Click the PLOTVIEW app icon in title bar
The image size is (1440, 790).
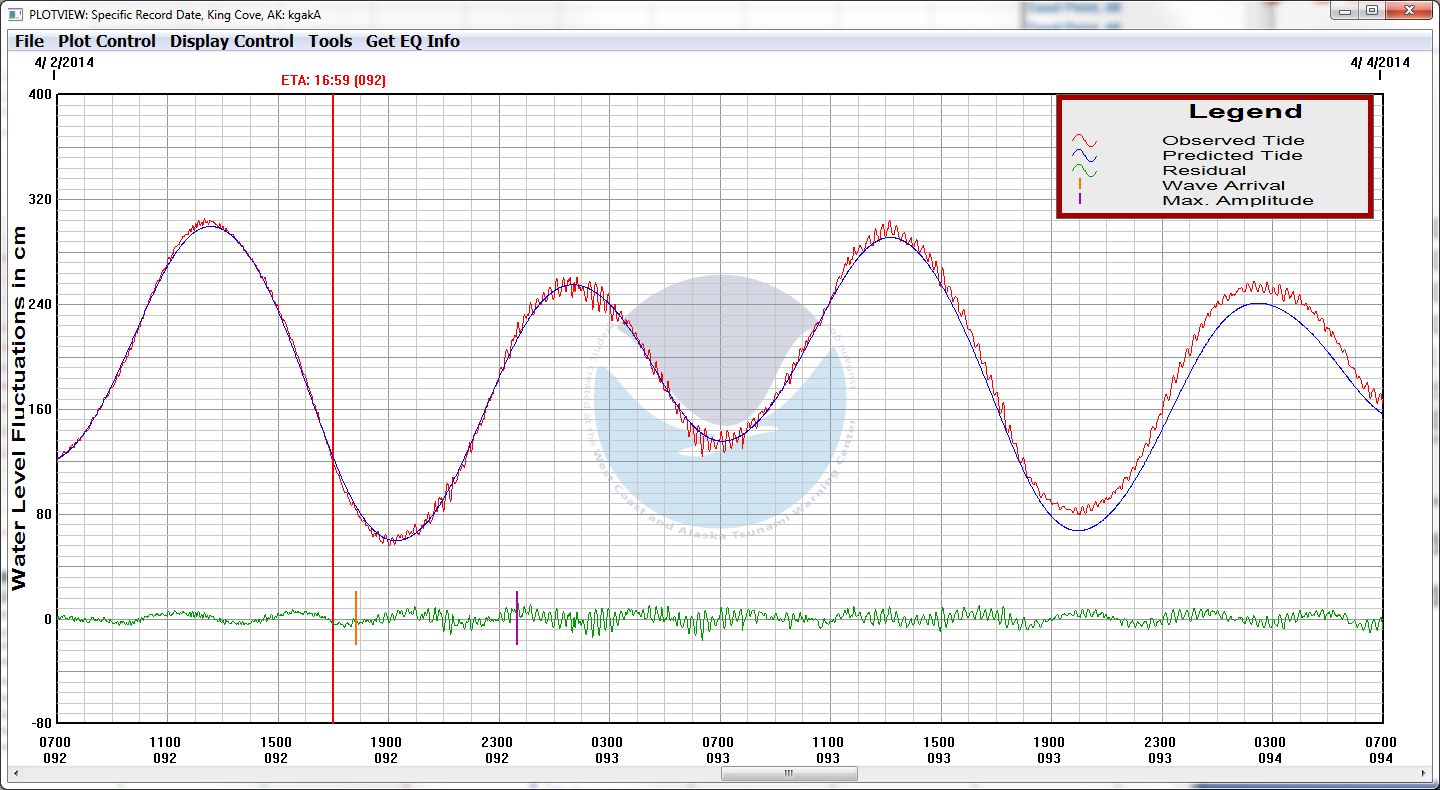point(14,14)
